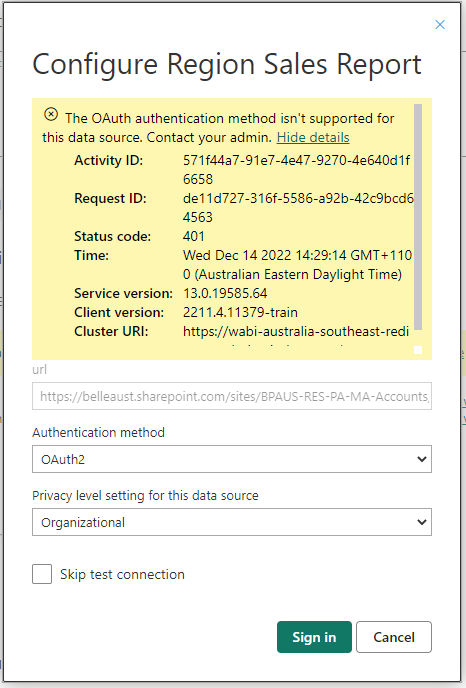
Task: Close the Configure Region Sales Report dialog
Action: click(440, 25)
